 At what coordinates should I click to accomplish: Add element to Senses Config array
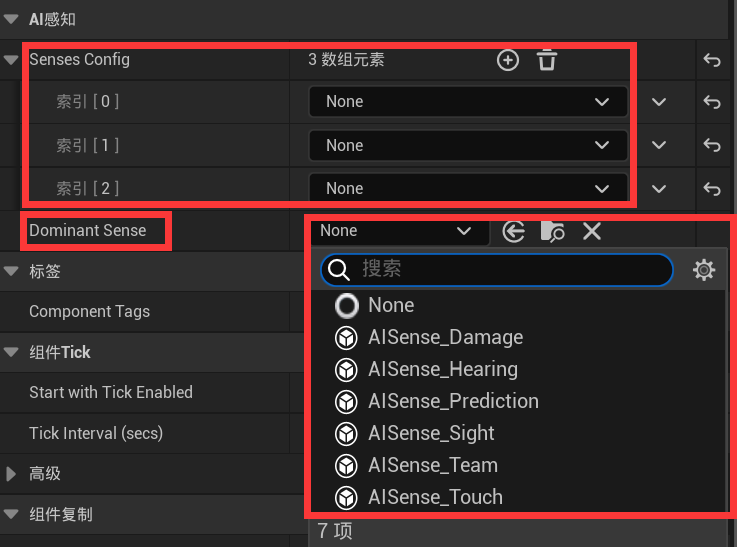coord(508,60)
